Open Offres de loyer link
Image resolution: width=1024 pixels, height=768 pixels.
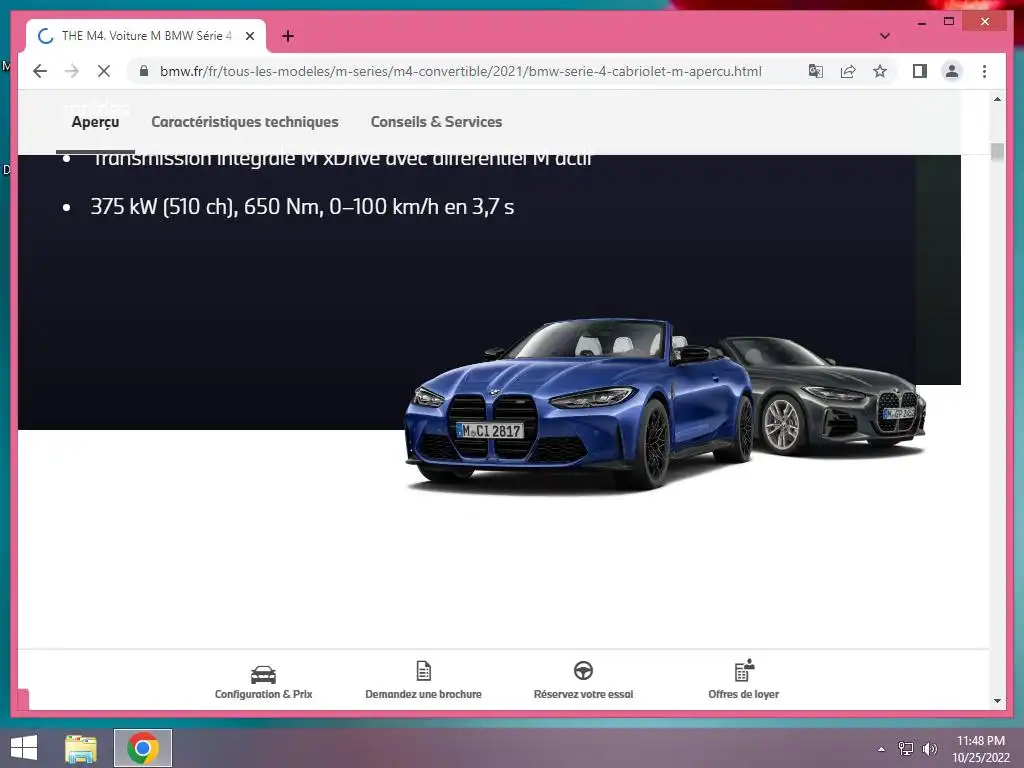pos(743,694)
